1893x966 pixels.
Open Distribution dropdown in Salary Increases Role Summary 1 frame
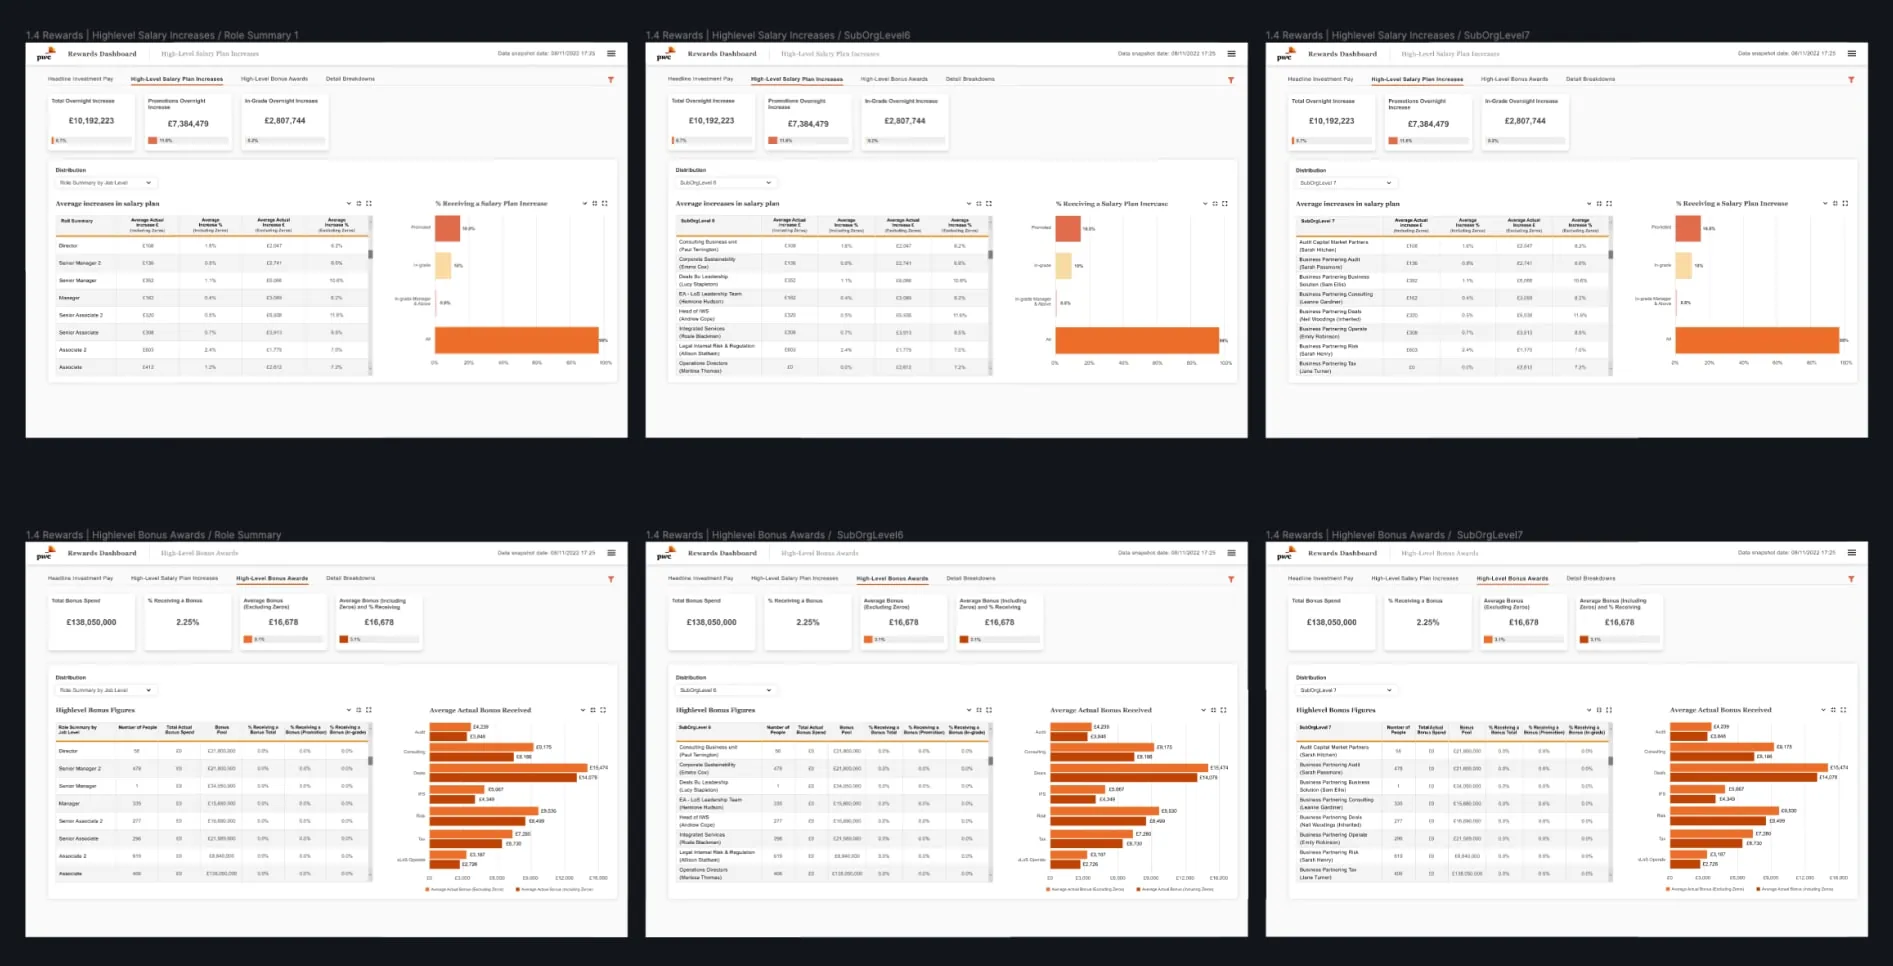105,183
